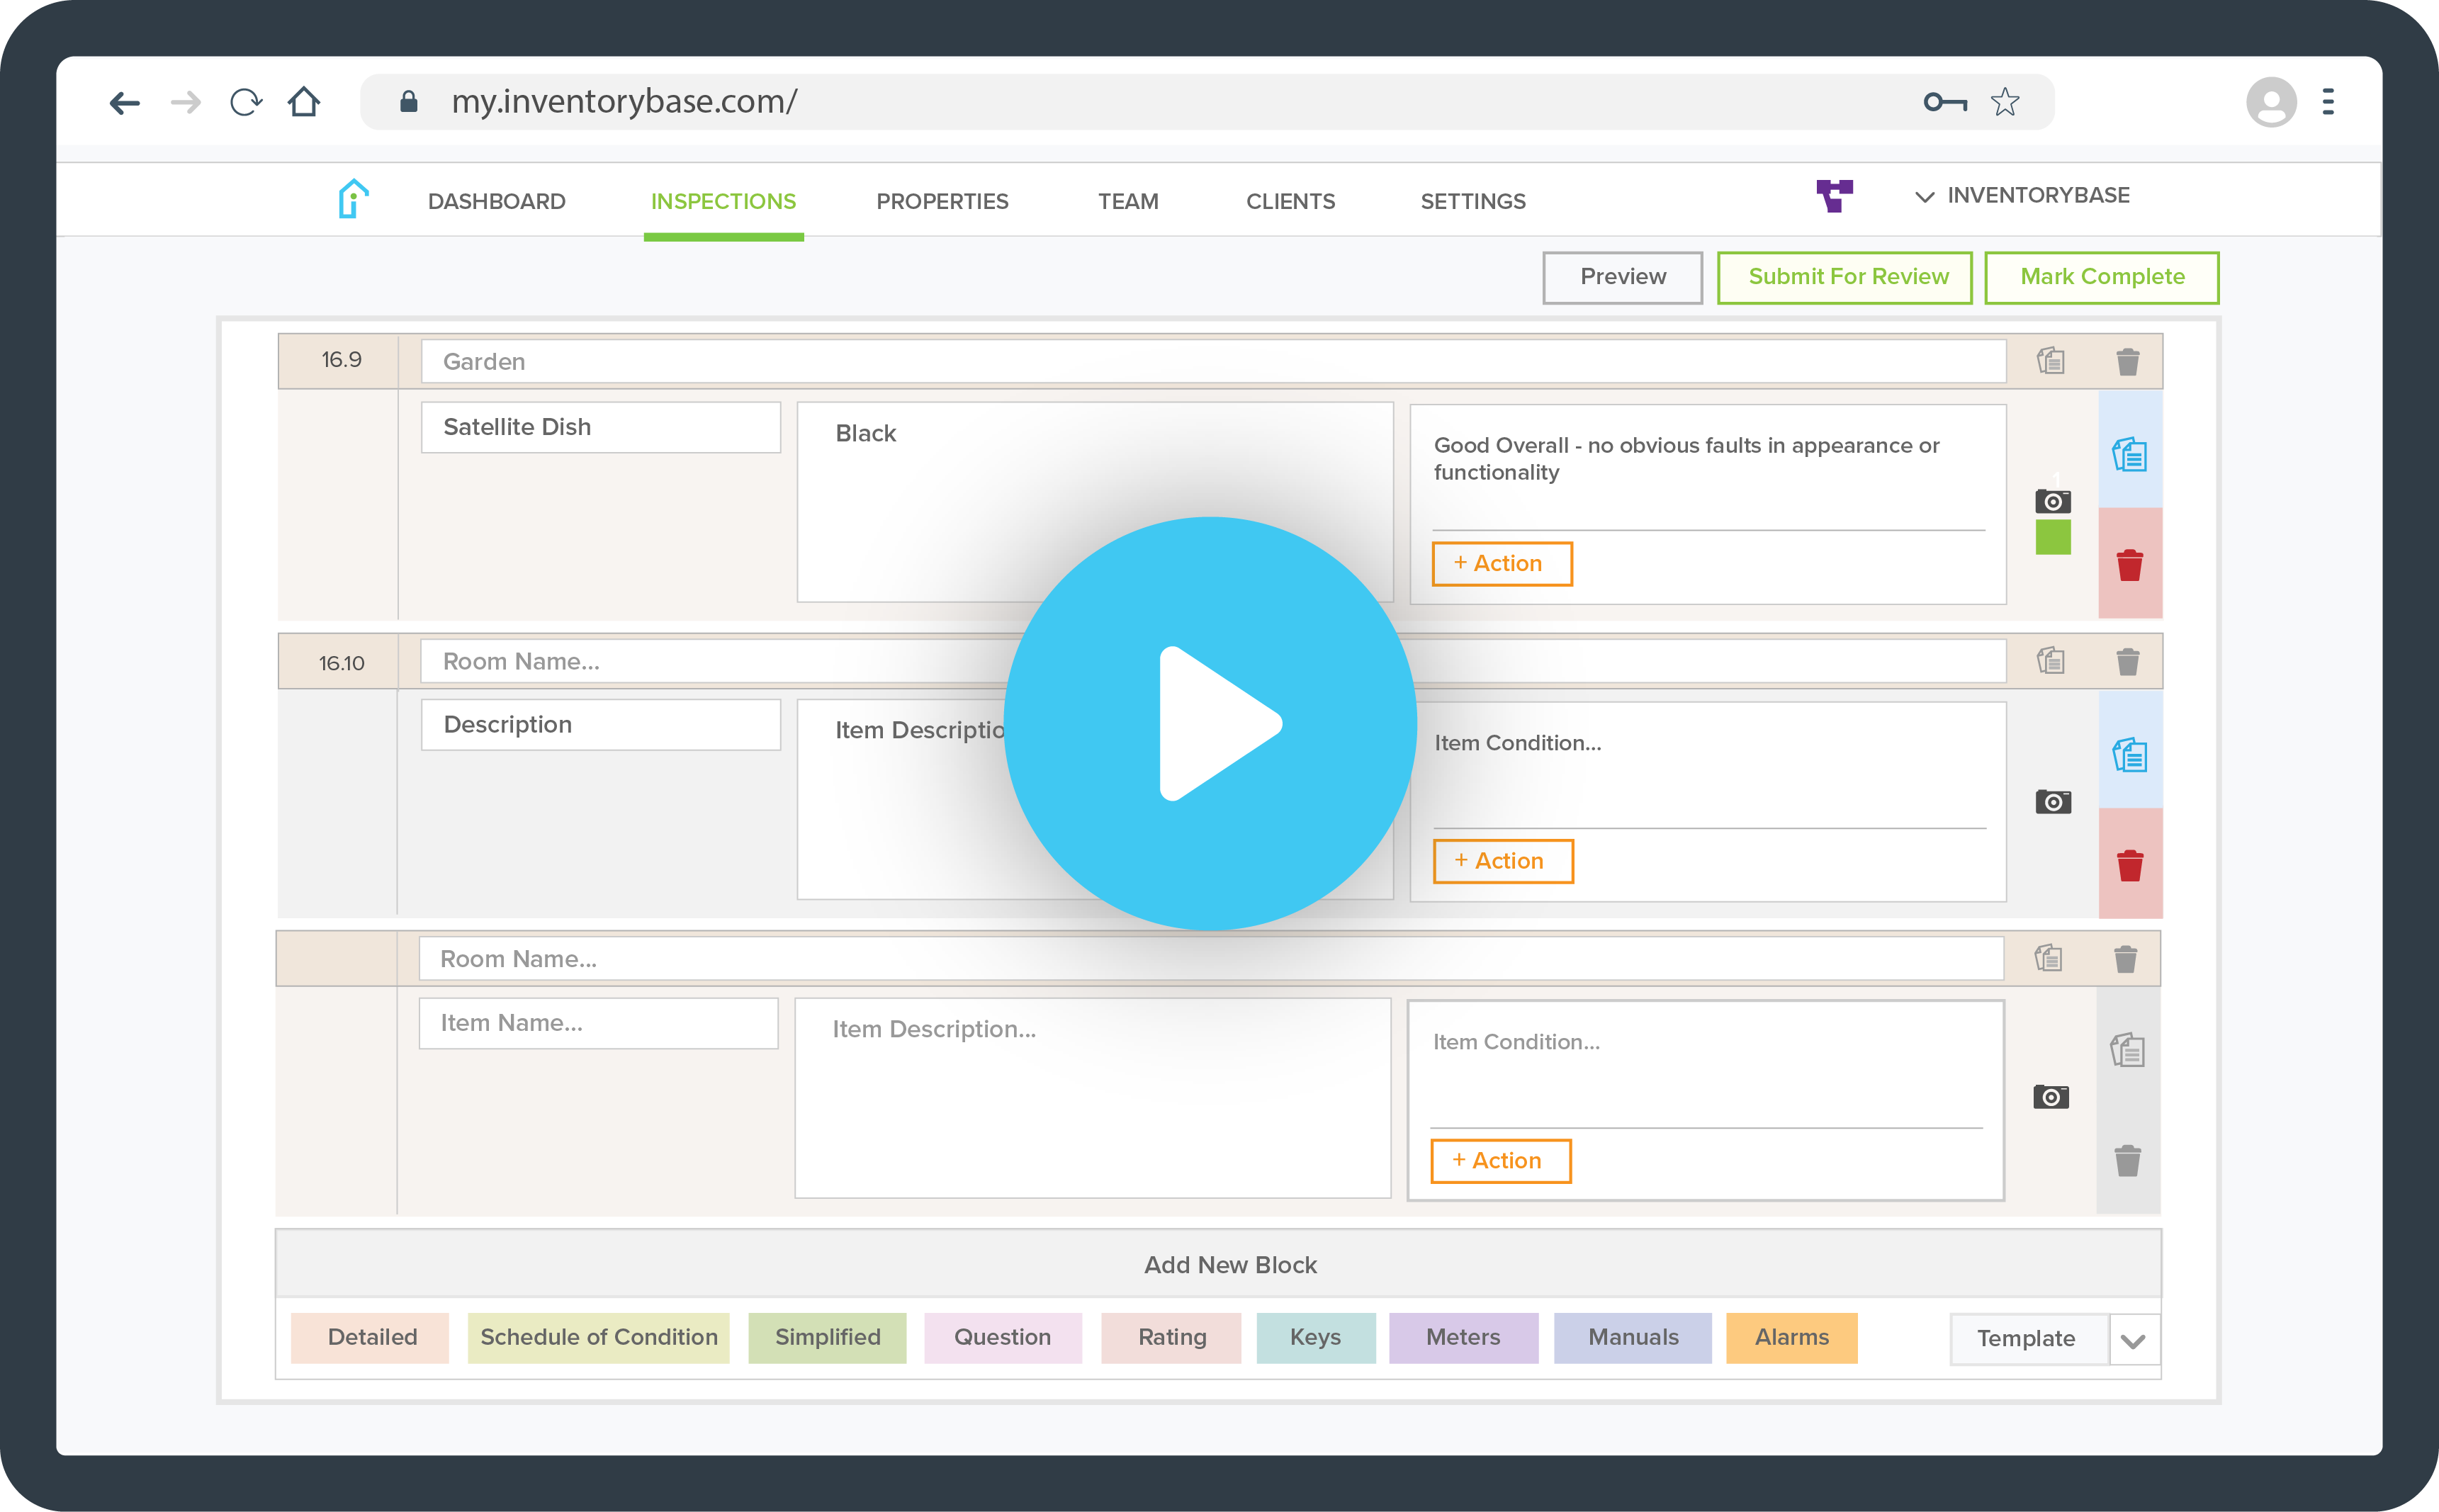The image size is (2439, 1512).
Task: Switch to the PROPERTIES tab
Action: (x=942, y=202)
